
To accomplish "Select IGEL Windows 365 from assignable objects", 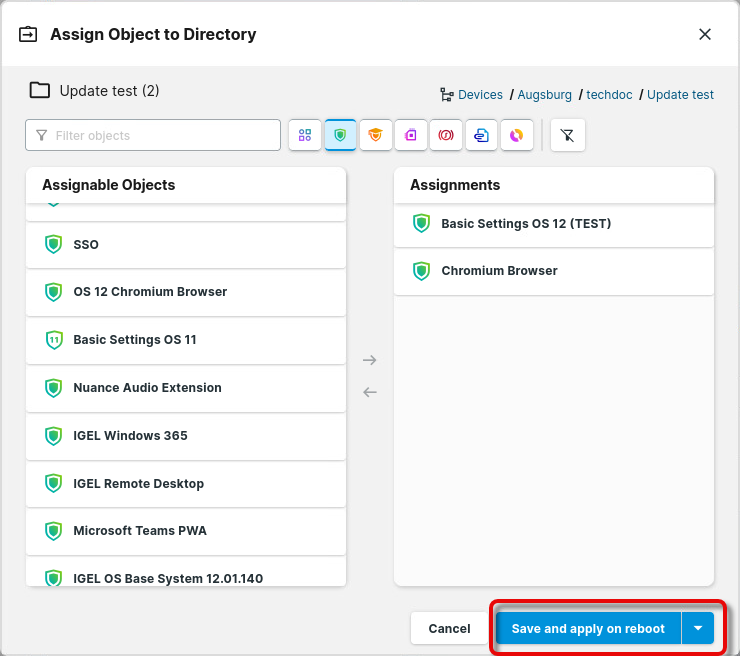I will click(130, 436).
